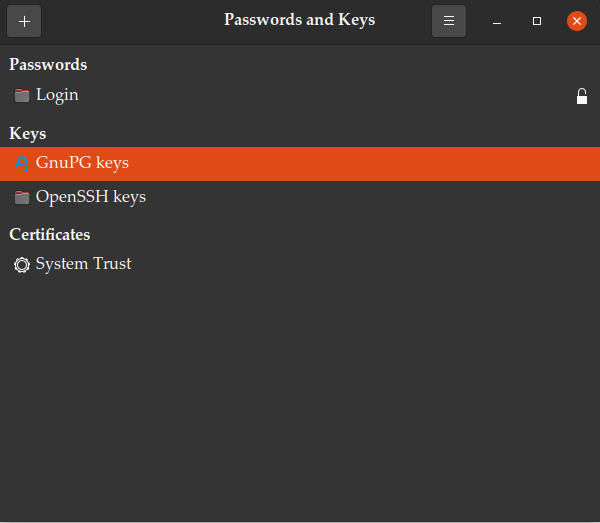
Task: Click the plus button to add item
Action: [24, 21]
